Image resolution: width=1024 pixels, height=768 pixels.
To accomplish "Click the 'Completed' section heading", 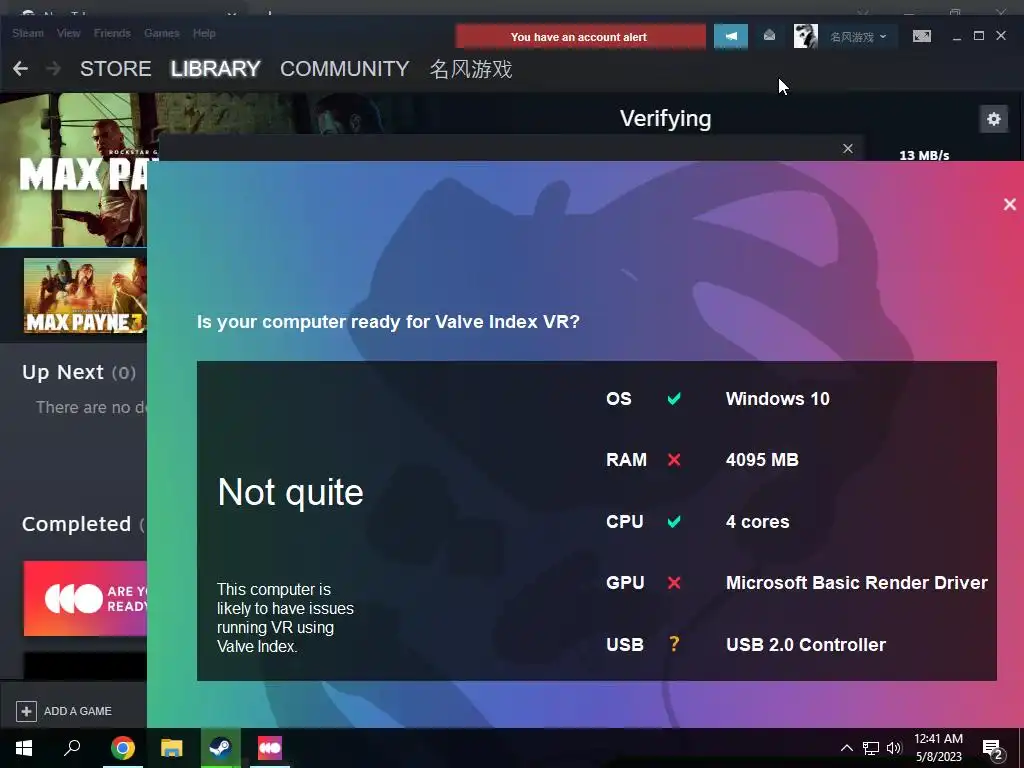I will (76, 524).
